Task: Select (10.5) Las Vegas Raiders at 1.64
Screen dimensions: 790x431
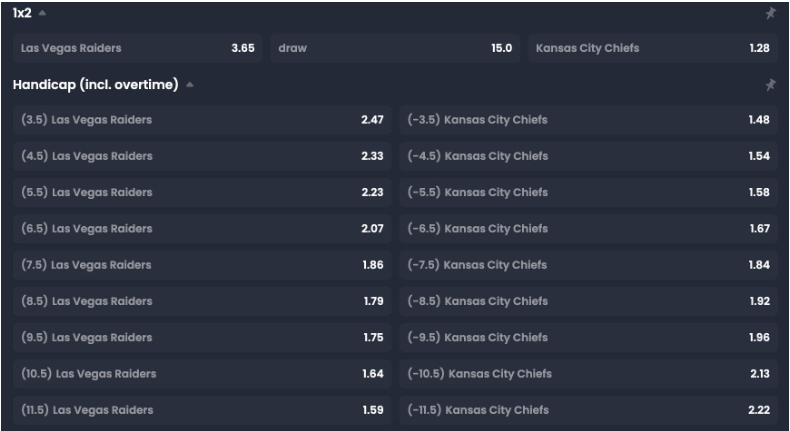Action: pos(202,374)
